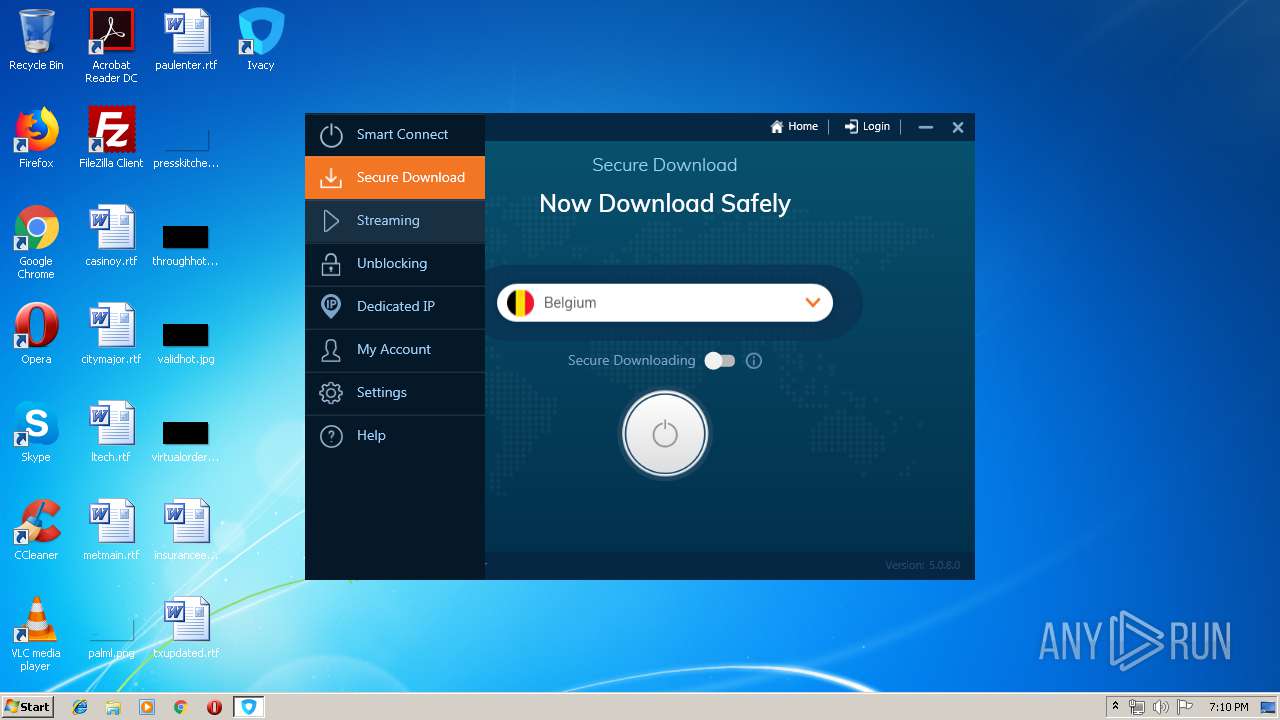Select the paulenter.rtf file icon
The image size is (1280, 720).
(186, 41)
